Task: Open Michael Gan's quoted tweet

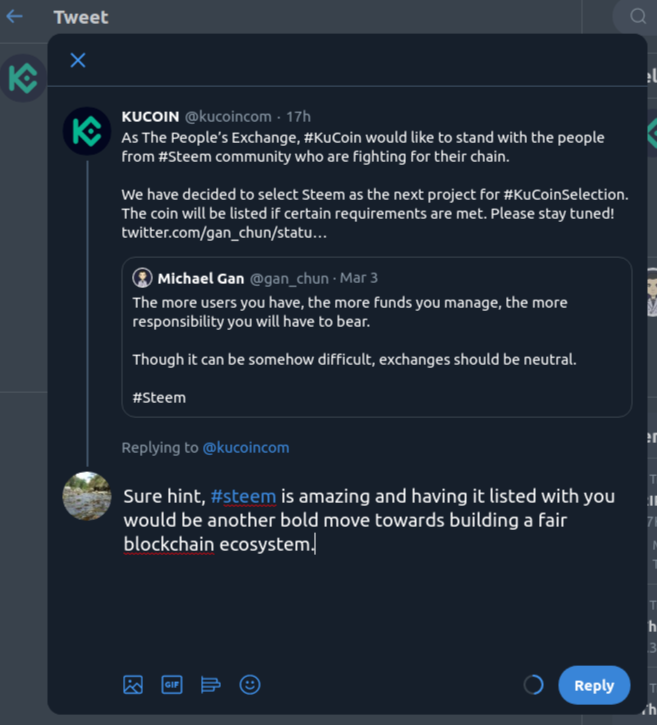Action: tap(377, 340)
